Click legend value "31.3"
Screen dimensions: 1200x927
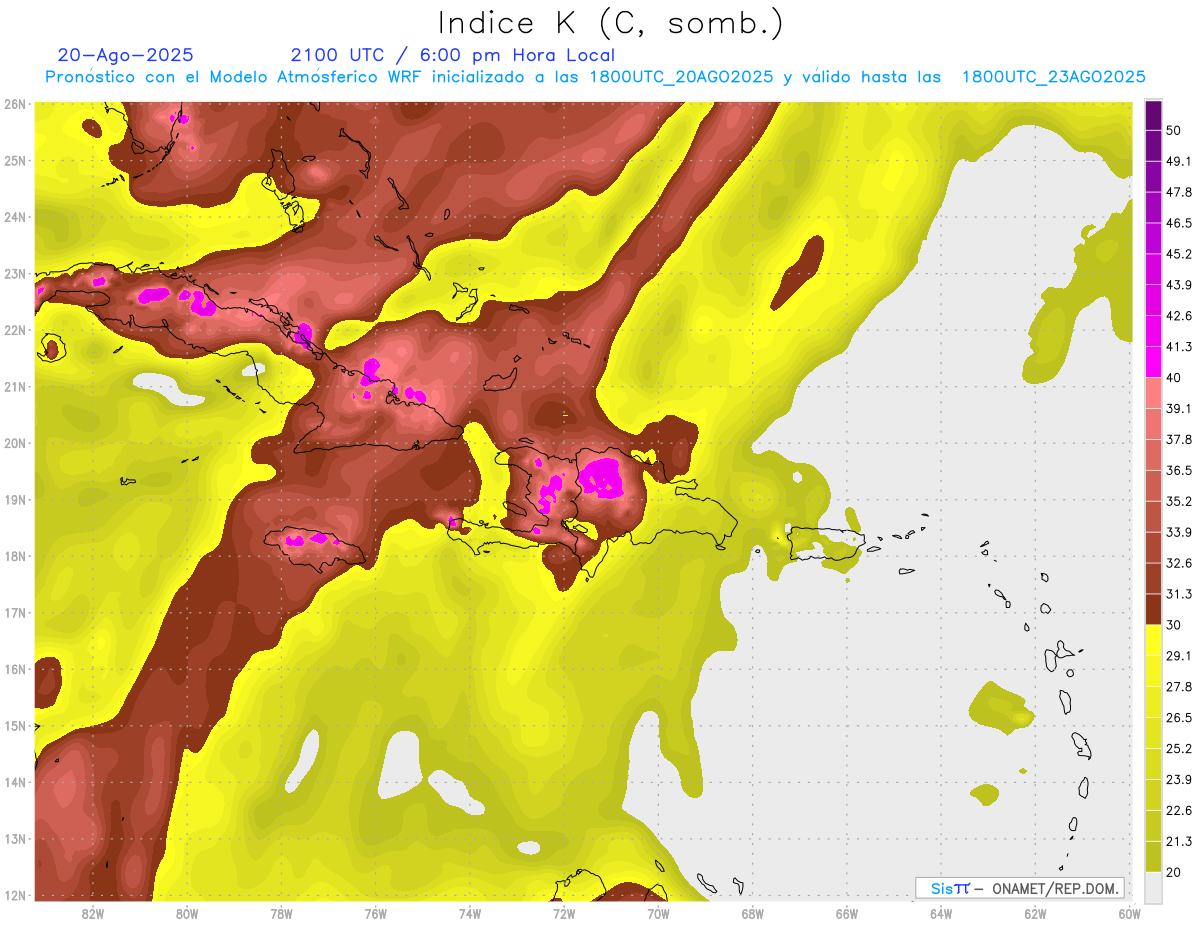tap(1179, 595)
